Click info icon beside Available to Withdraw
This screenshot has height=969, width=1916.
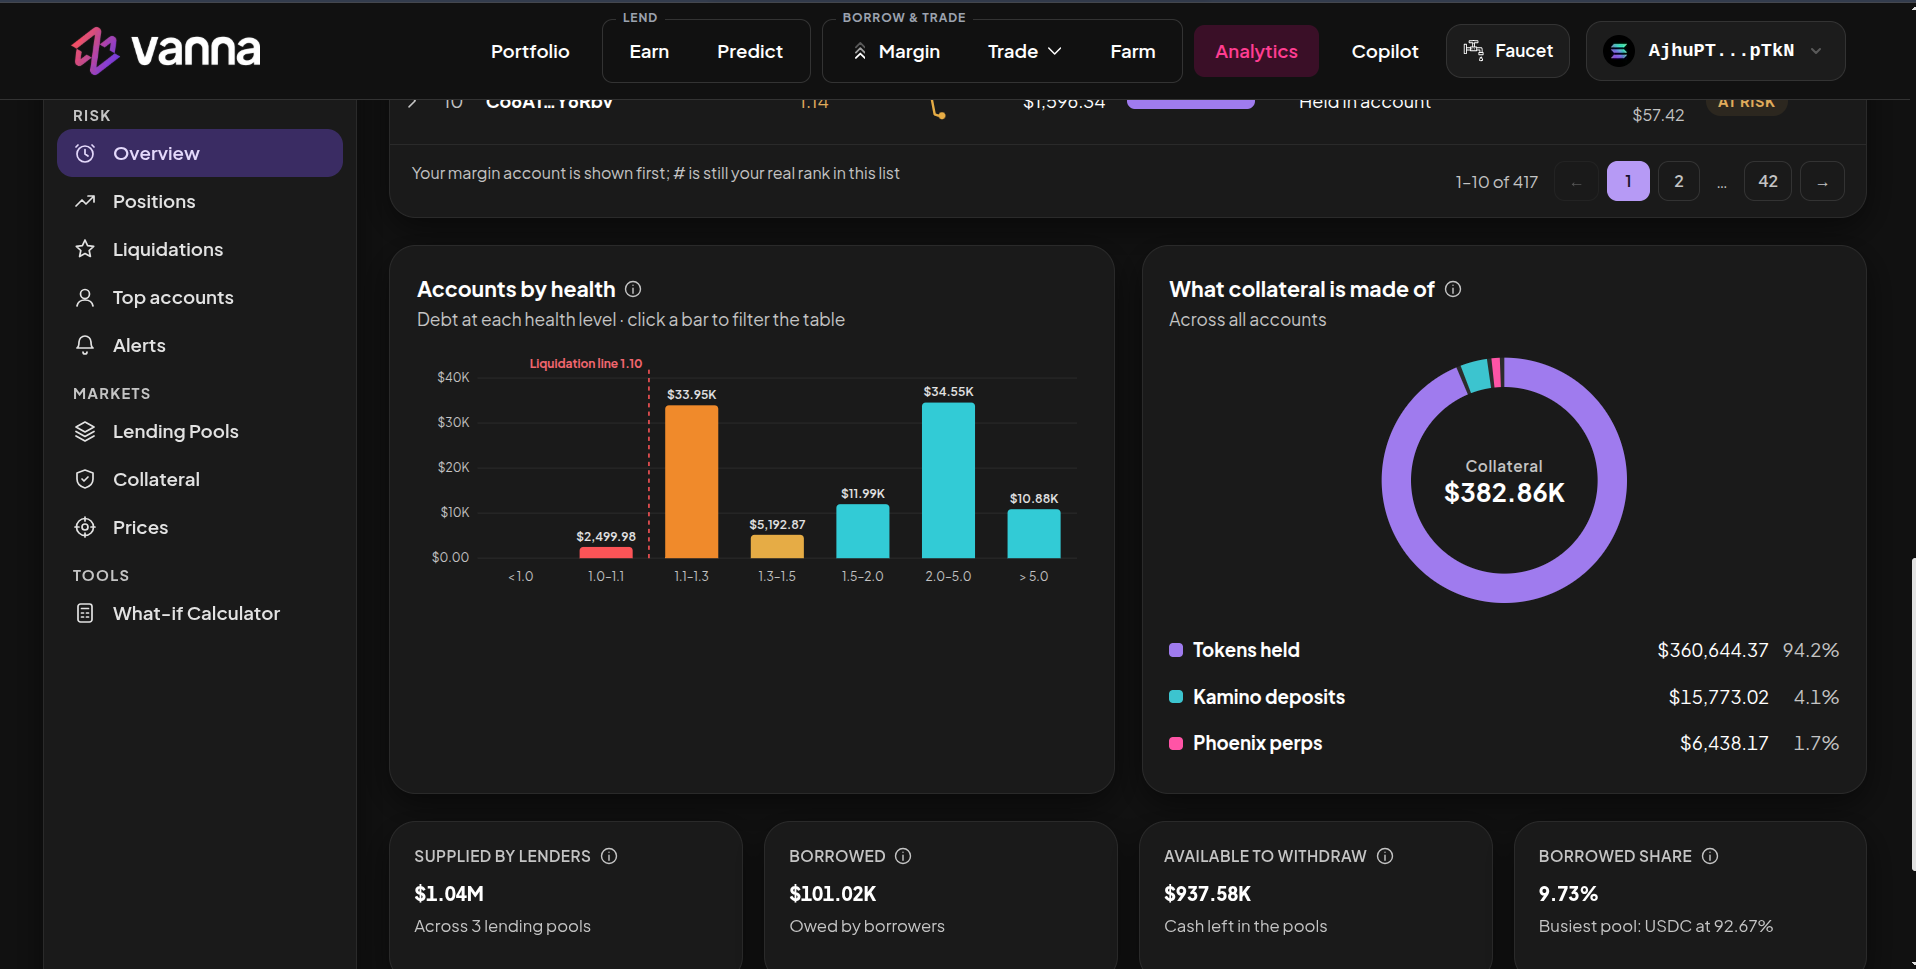[x=1385, y=856]
